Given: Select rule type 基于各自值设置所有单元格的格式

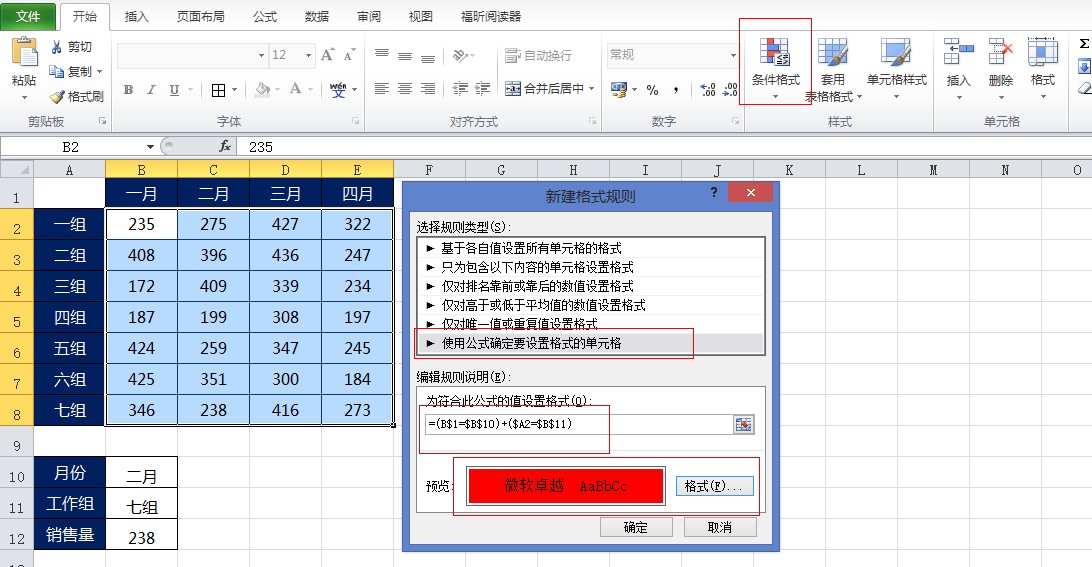Looking at the screenshot, I should 590,248.
